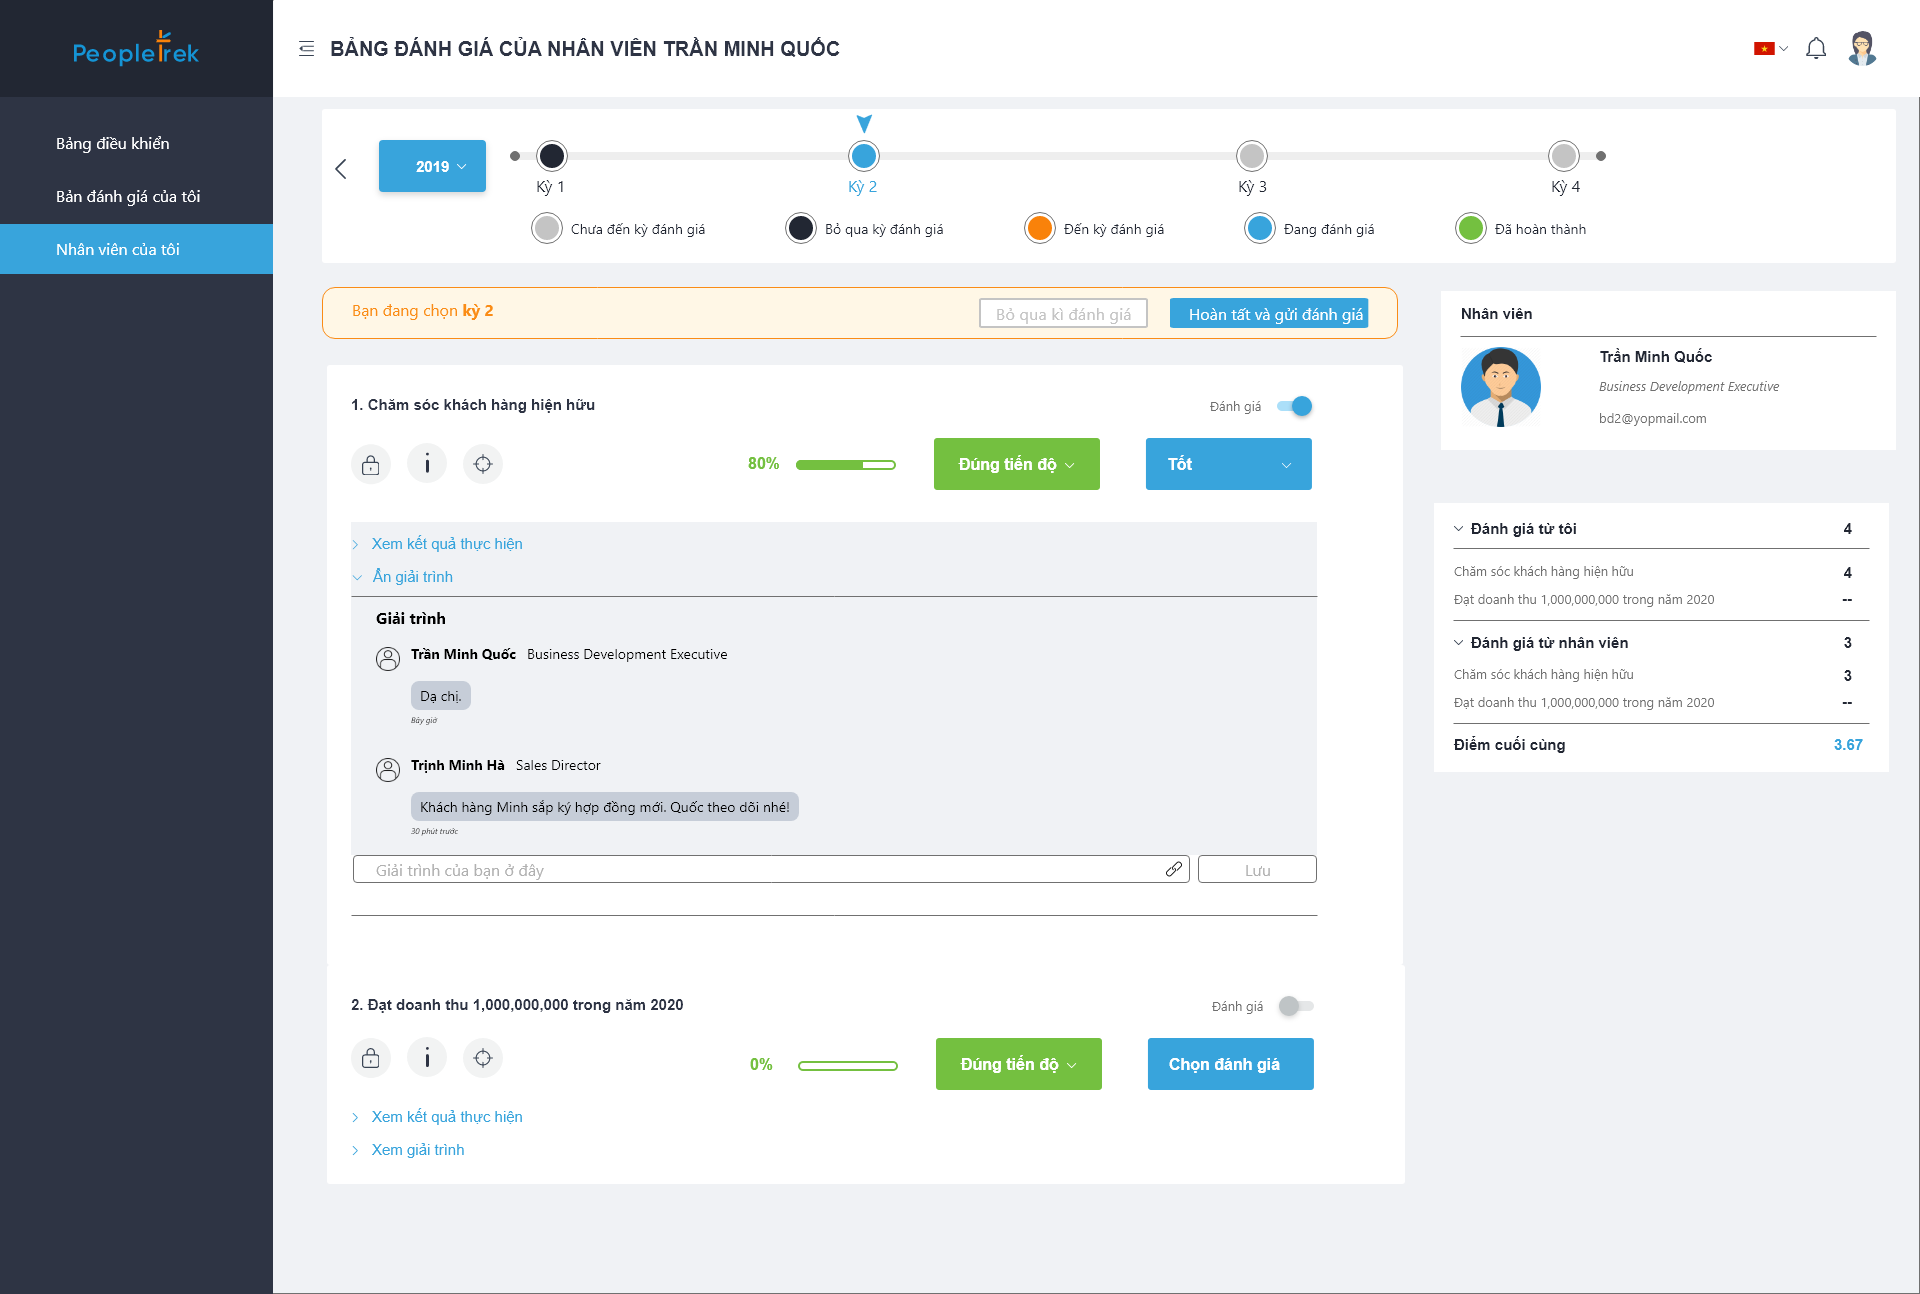Click Hoàn tất và gửi đánh giá
The width and height of the screenshot is (1920, 1294).
[x=1269, y=314]
